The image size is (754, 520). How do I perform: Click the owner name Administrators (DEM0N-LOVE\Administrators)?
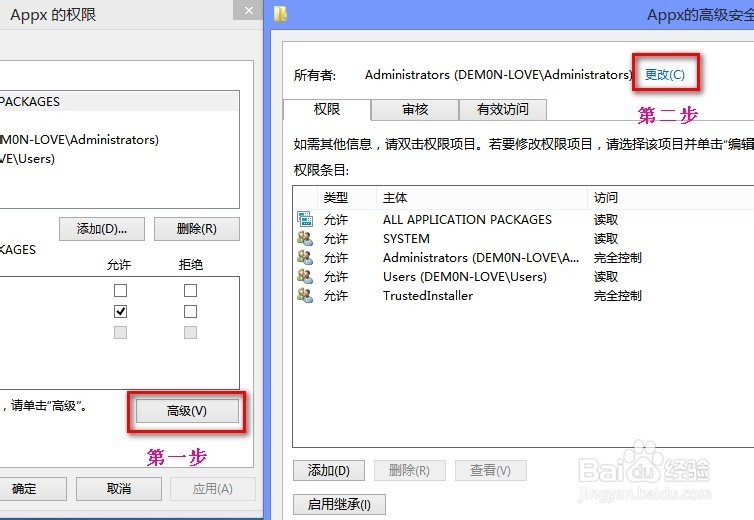[499, 75]
